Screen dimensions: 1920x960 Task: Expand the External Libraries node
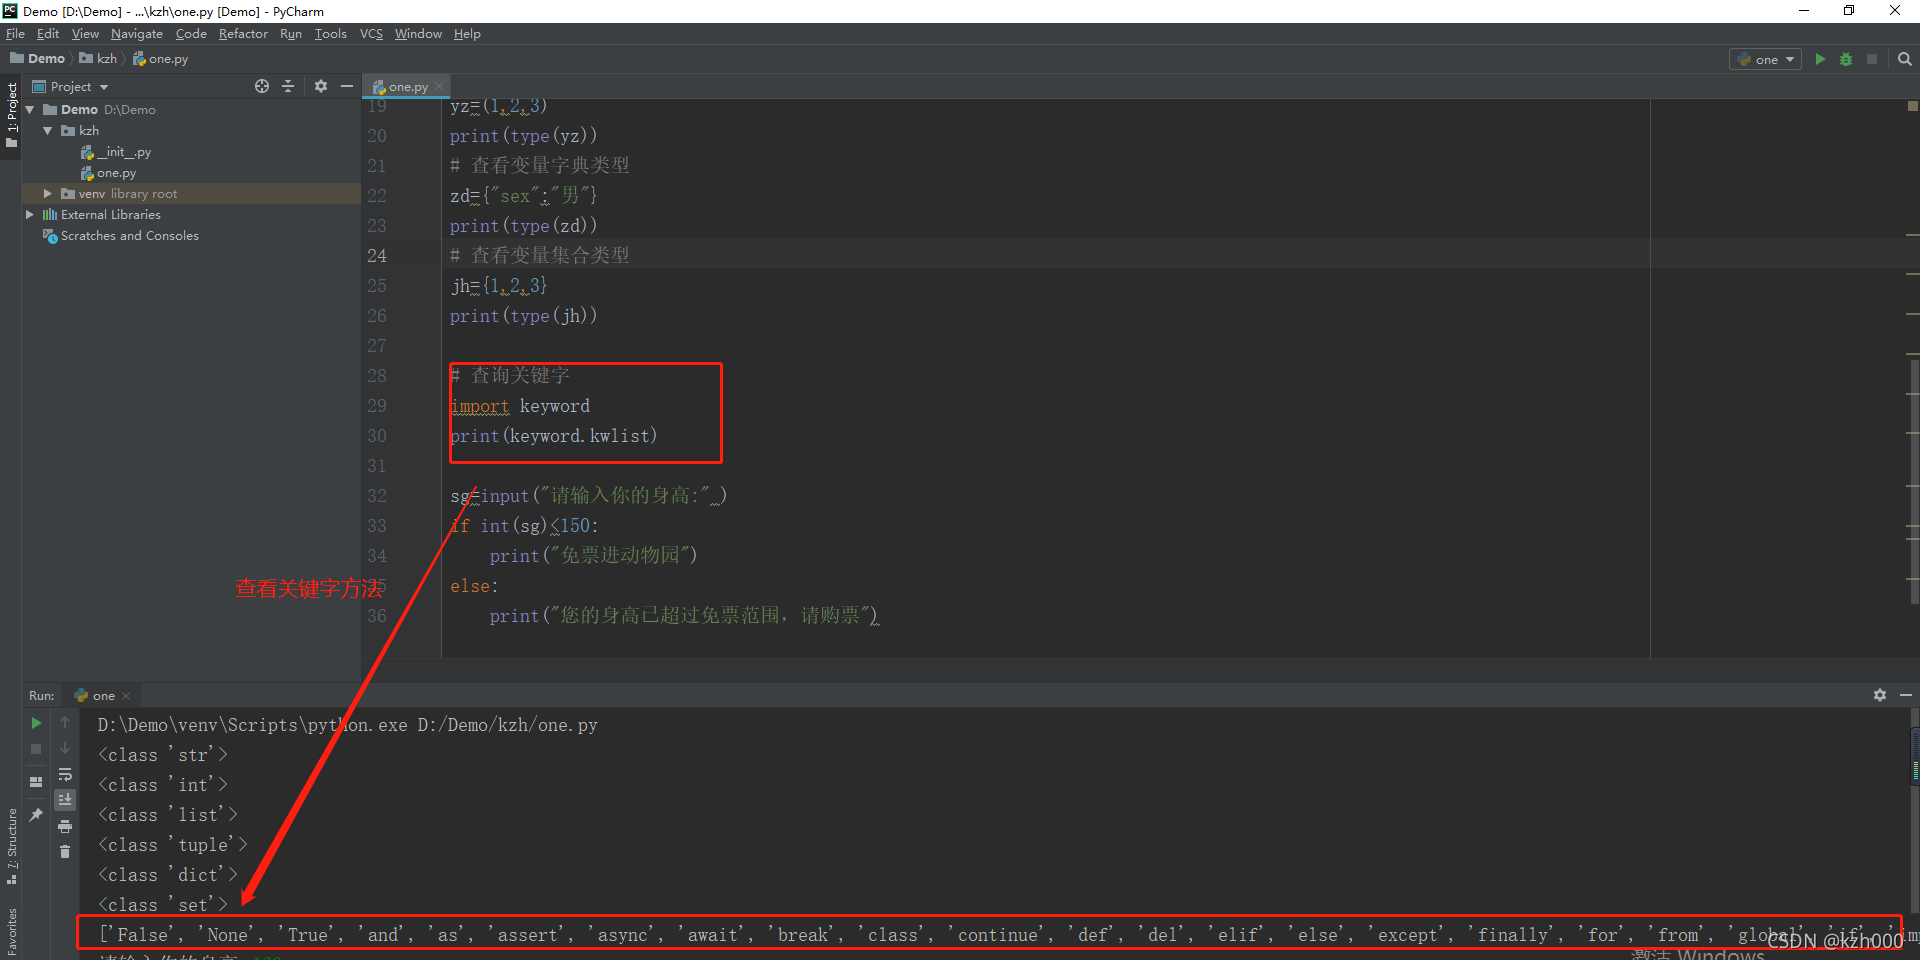pyautogui.click(x=31, y=214)
